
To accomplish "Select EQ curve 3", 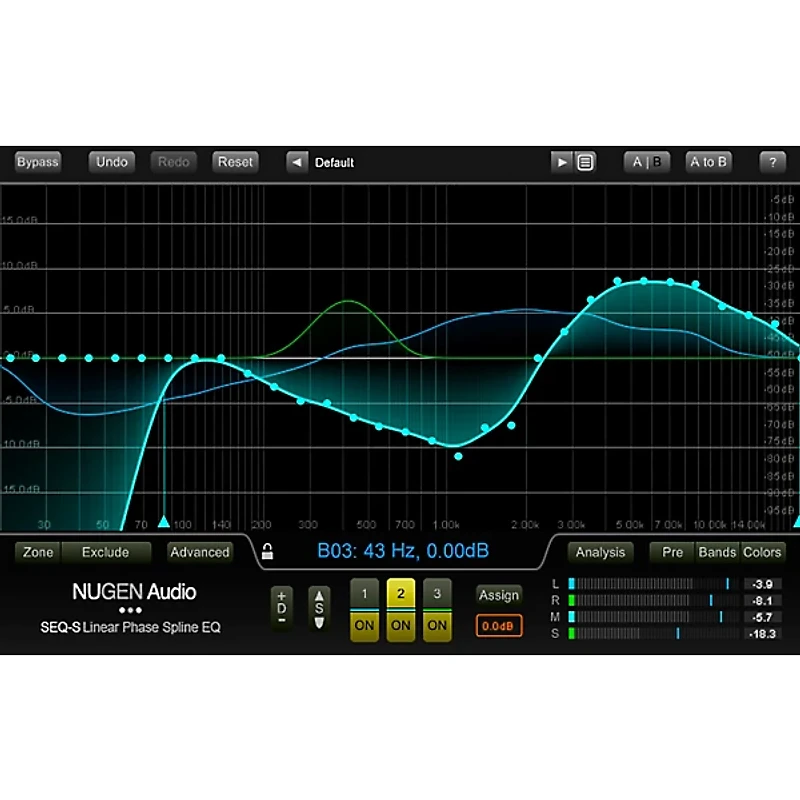I will point(437,594).
